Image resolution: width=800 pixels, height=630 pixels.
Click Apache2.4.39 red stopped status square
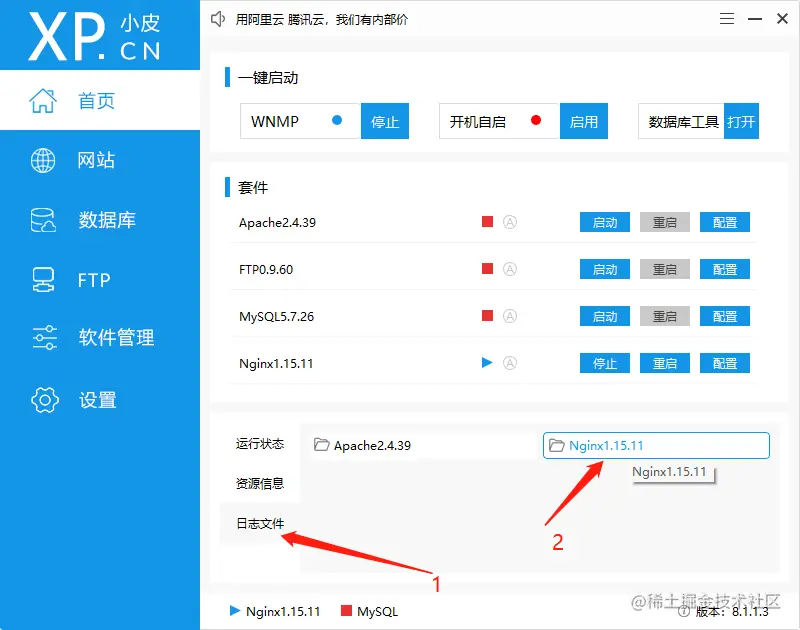pyautogui.click(x=487, y=221)
